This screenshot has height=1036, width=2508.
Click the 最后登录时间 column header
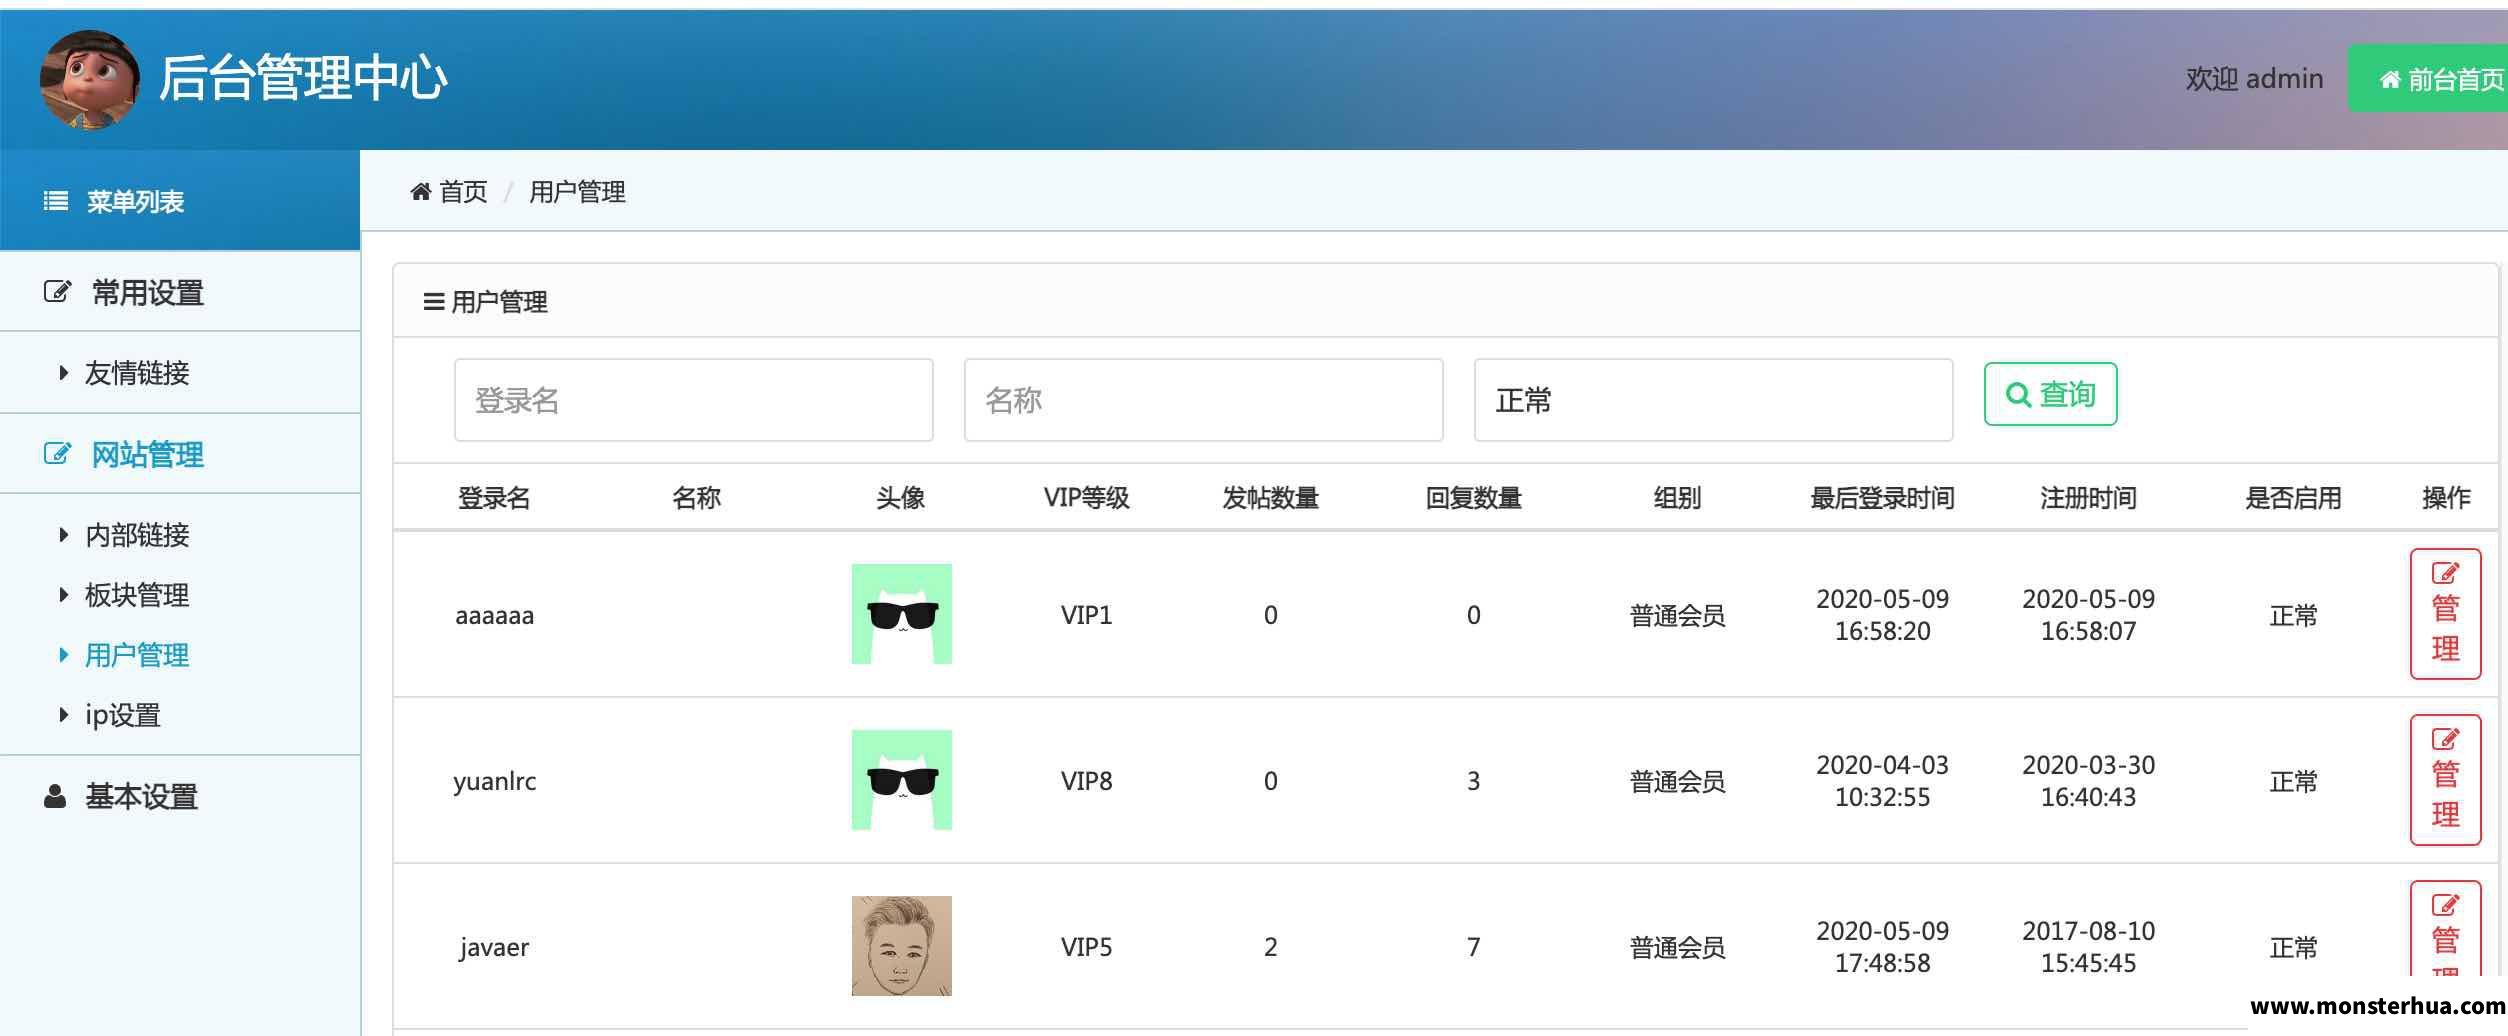pyautogui.click(x=1882, y=497)
